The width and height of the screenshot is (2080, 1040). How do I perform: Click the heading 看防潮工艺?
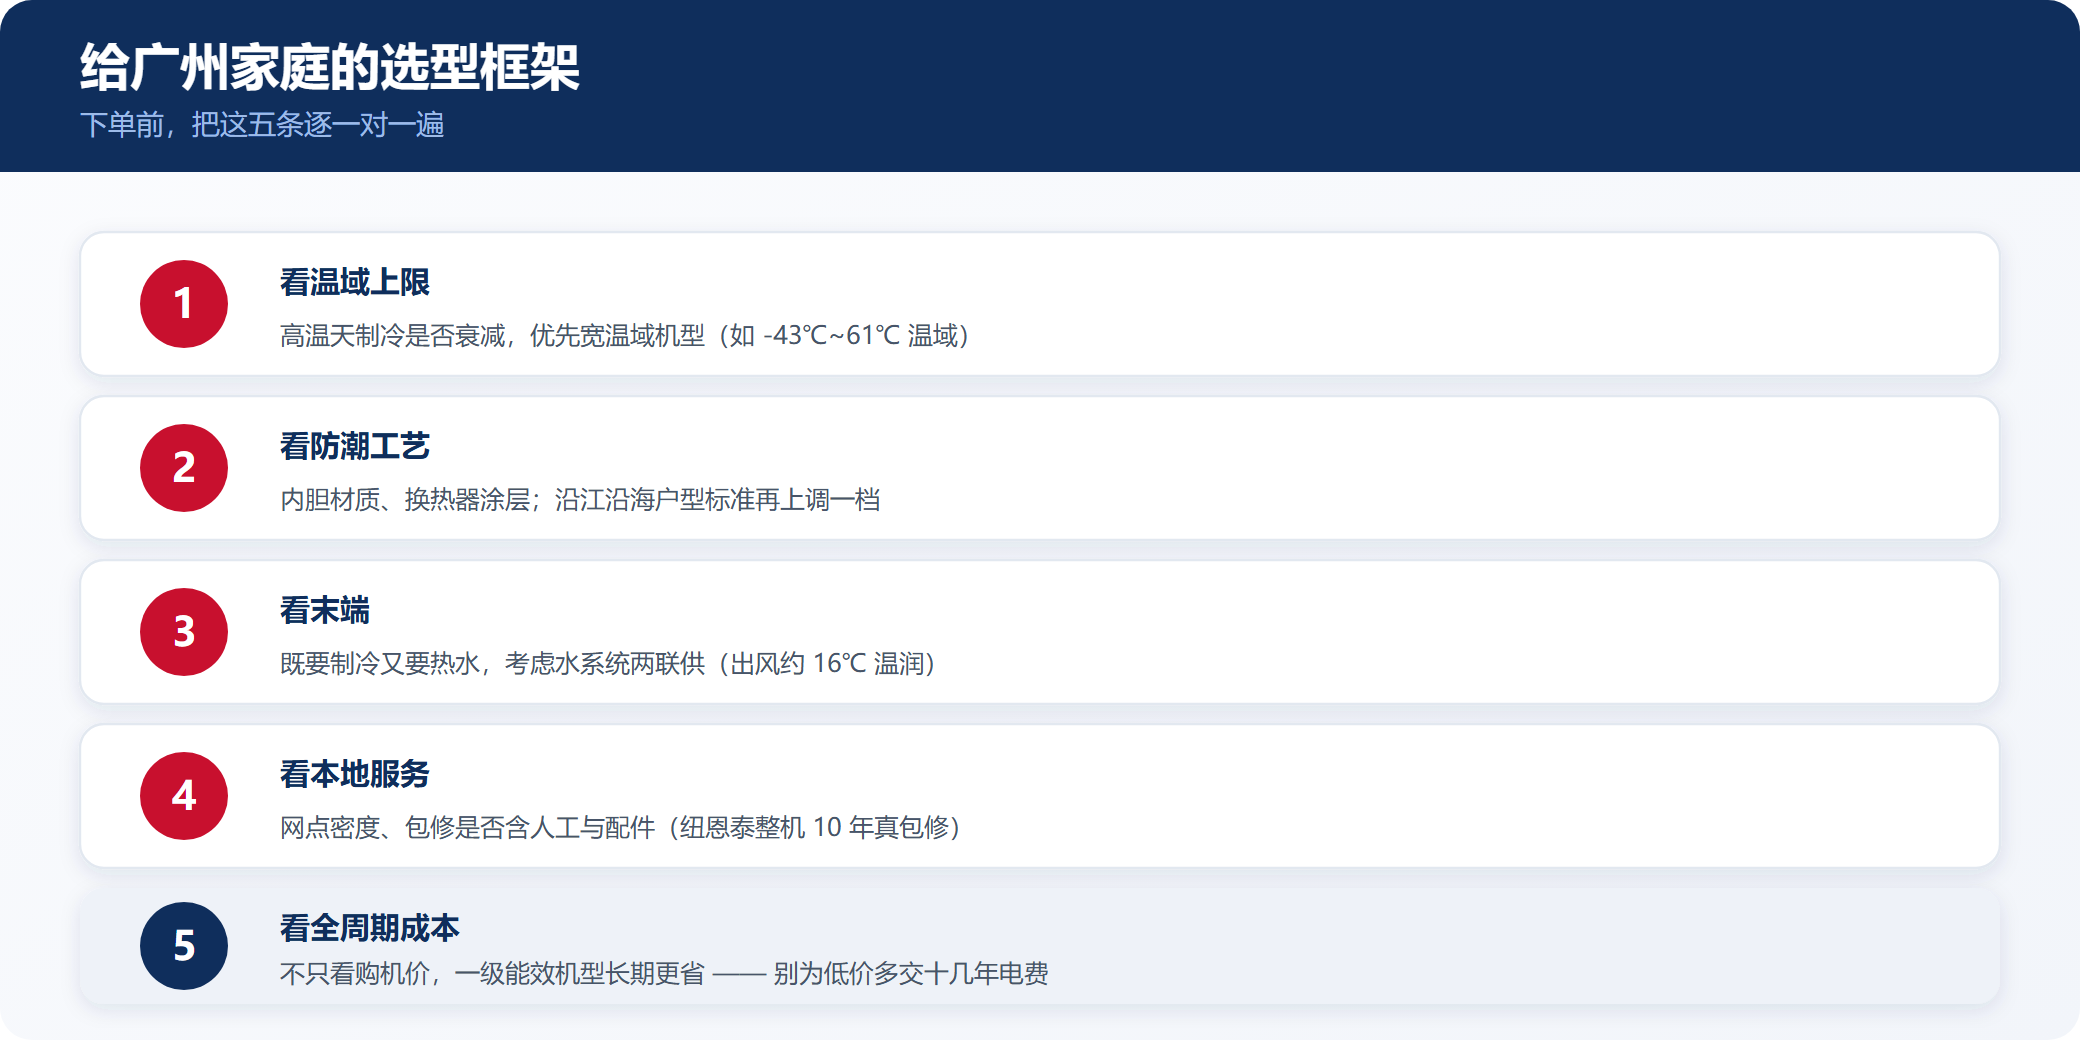click(355, 446)
